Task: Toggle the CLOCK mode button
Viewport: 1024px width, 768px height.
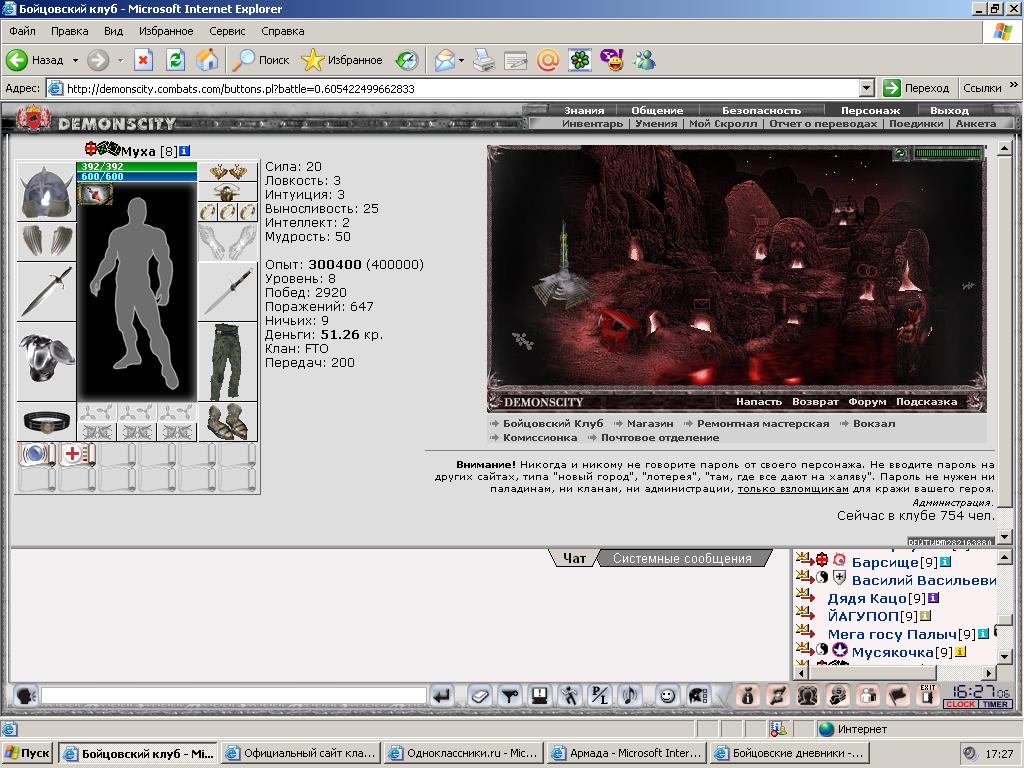Action: (960, 704)
